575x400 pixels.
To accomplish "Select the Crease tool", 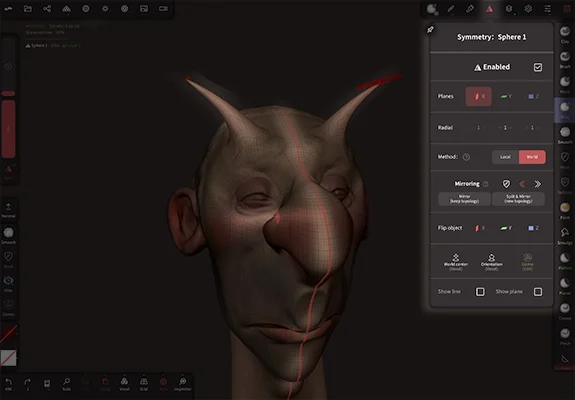I will click(565, 311).
